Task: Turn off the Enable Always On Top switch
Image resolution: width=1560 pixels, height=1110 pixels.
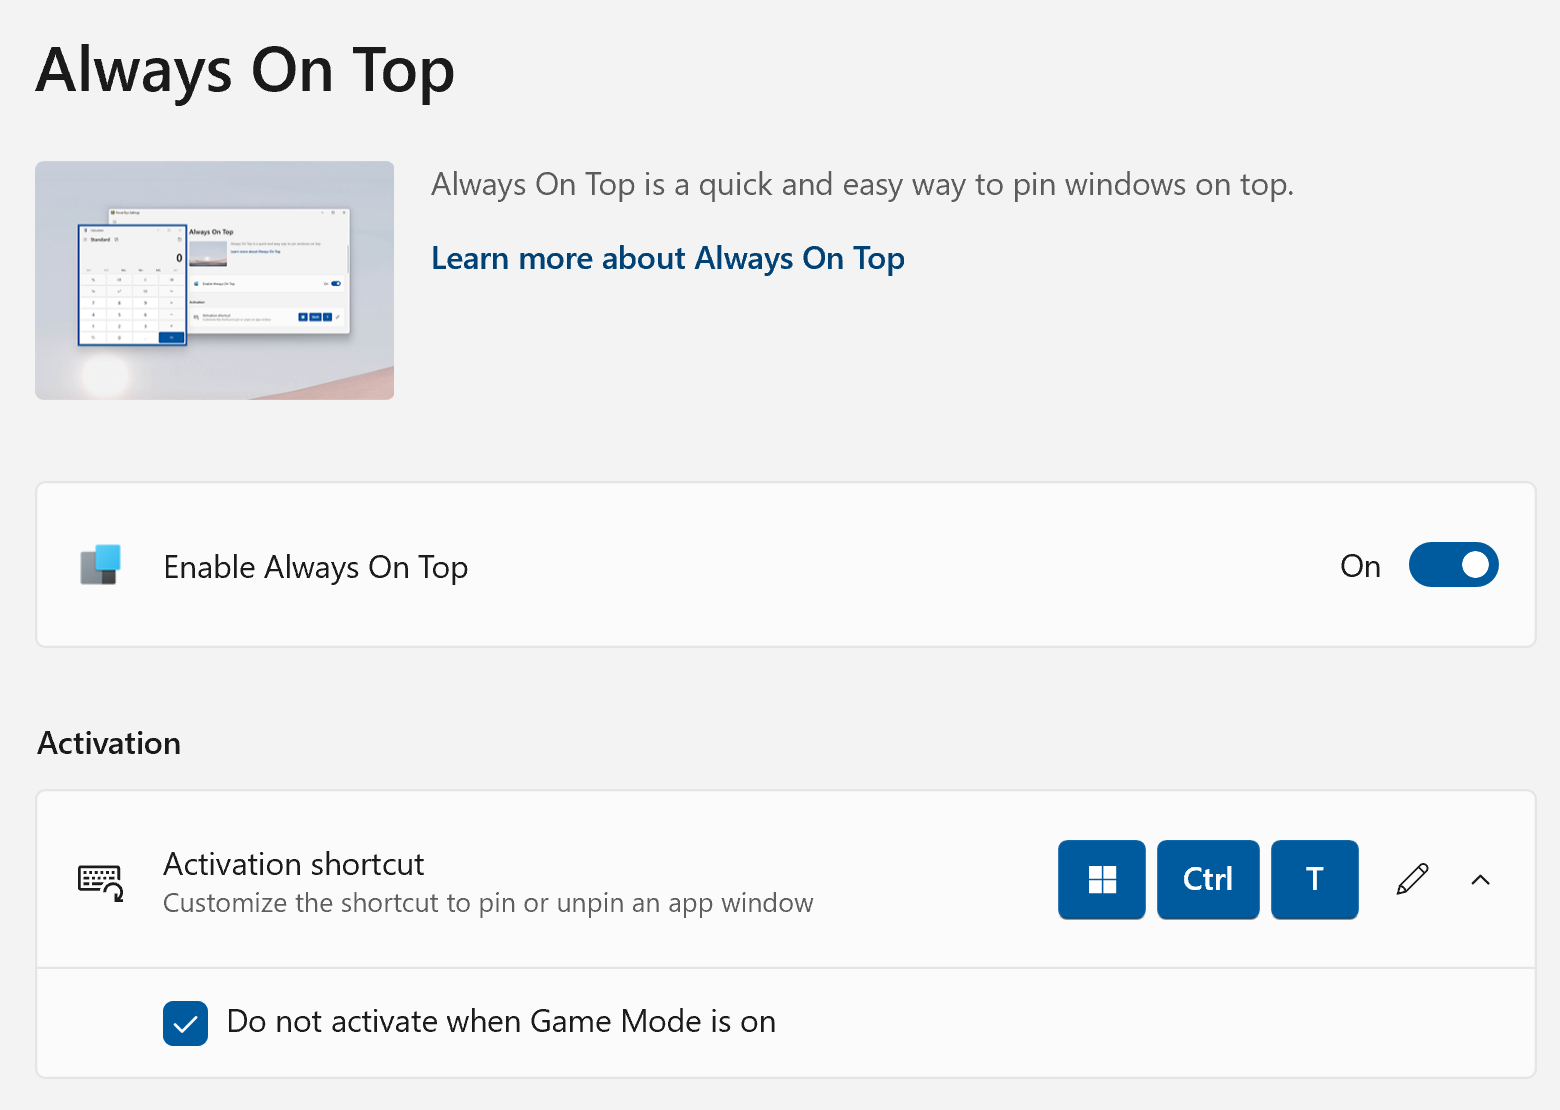Action: [x=1453, y=565]
